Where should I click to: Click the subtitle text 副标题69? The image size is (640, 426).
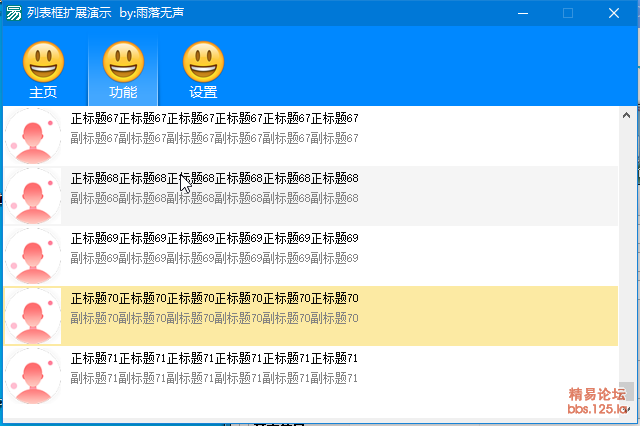(214, 258)
